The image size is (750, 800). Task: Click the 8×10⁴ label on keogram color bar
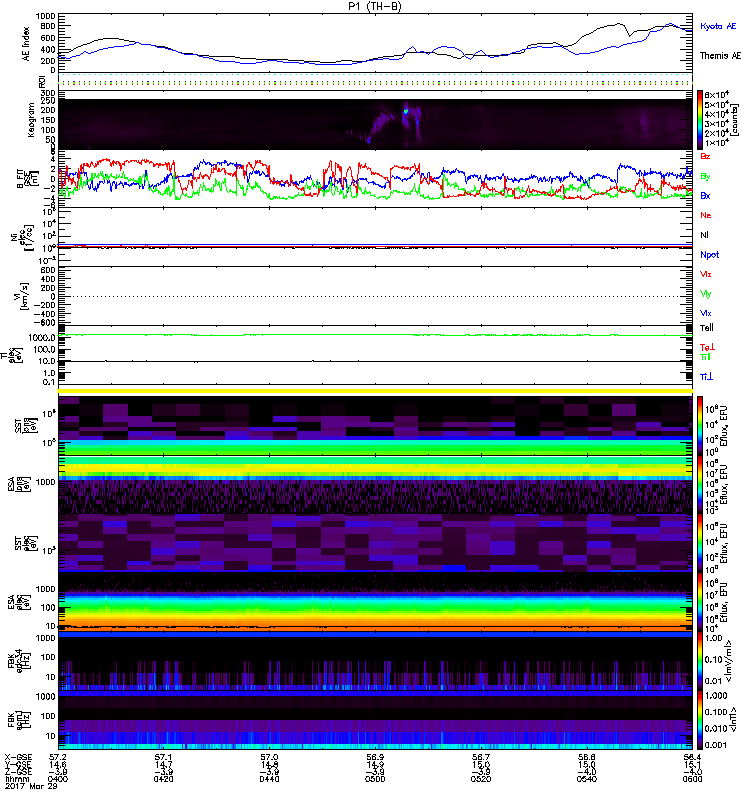717,95
